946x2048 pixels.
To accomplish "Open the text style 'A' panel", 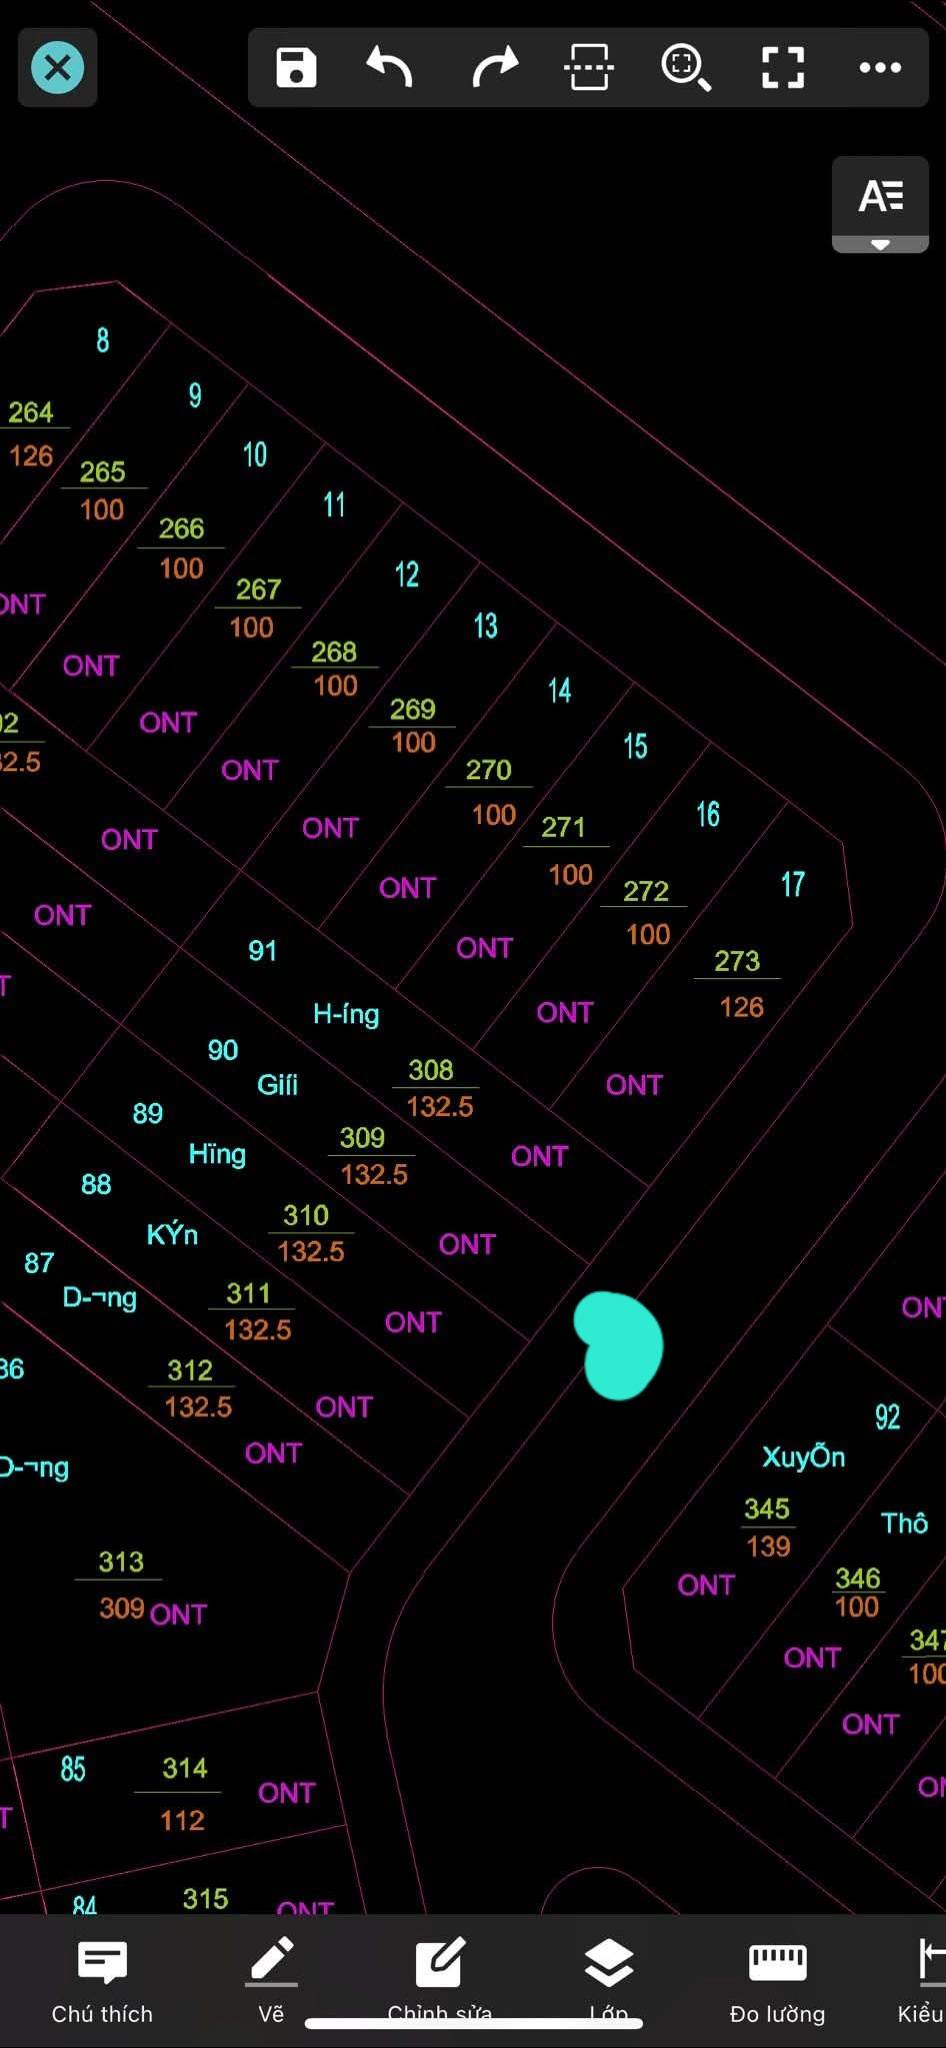I will pyautogui.click(x=880, y=196).
